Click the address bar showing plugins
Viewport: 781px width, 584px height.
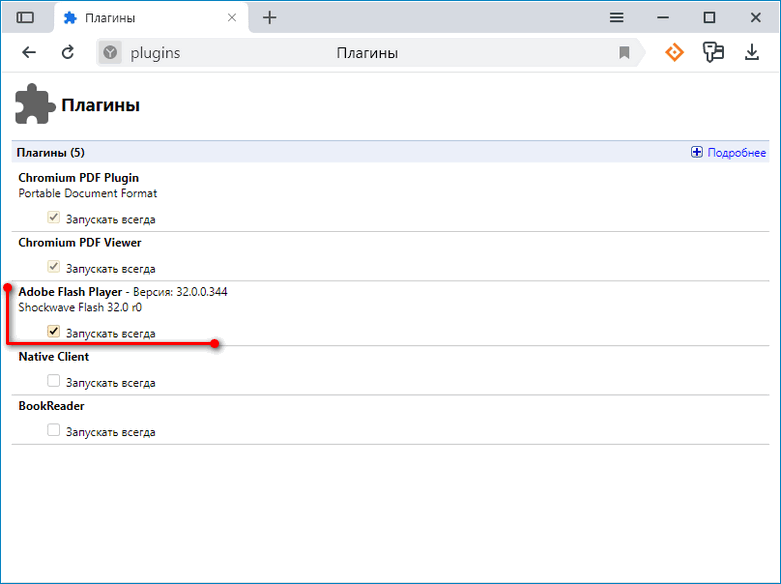pyautogui.click(x=368, y=52)
